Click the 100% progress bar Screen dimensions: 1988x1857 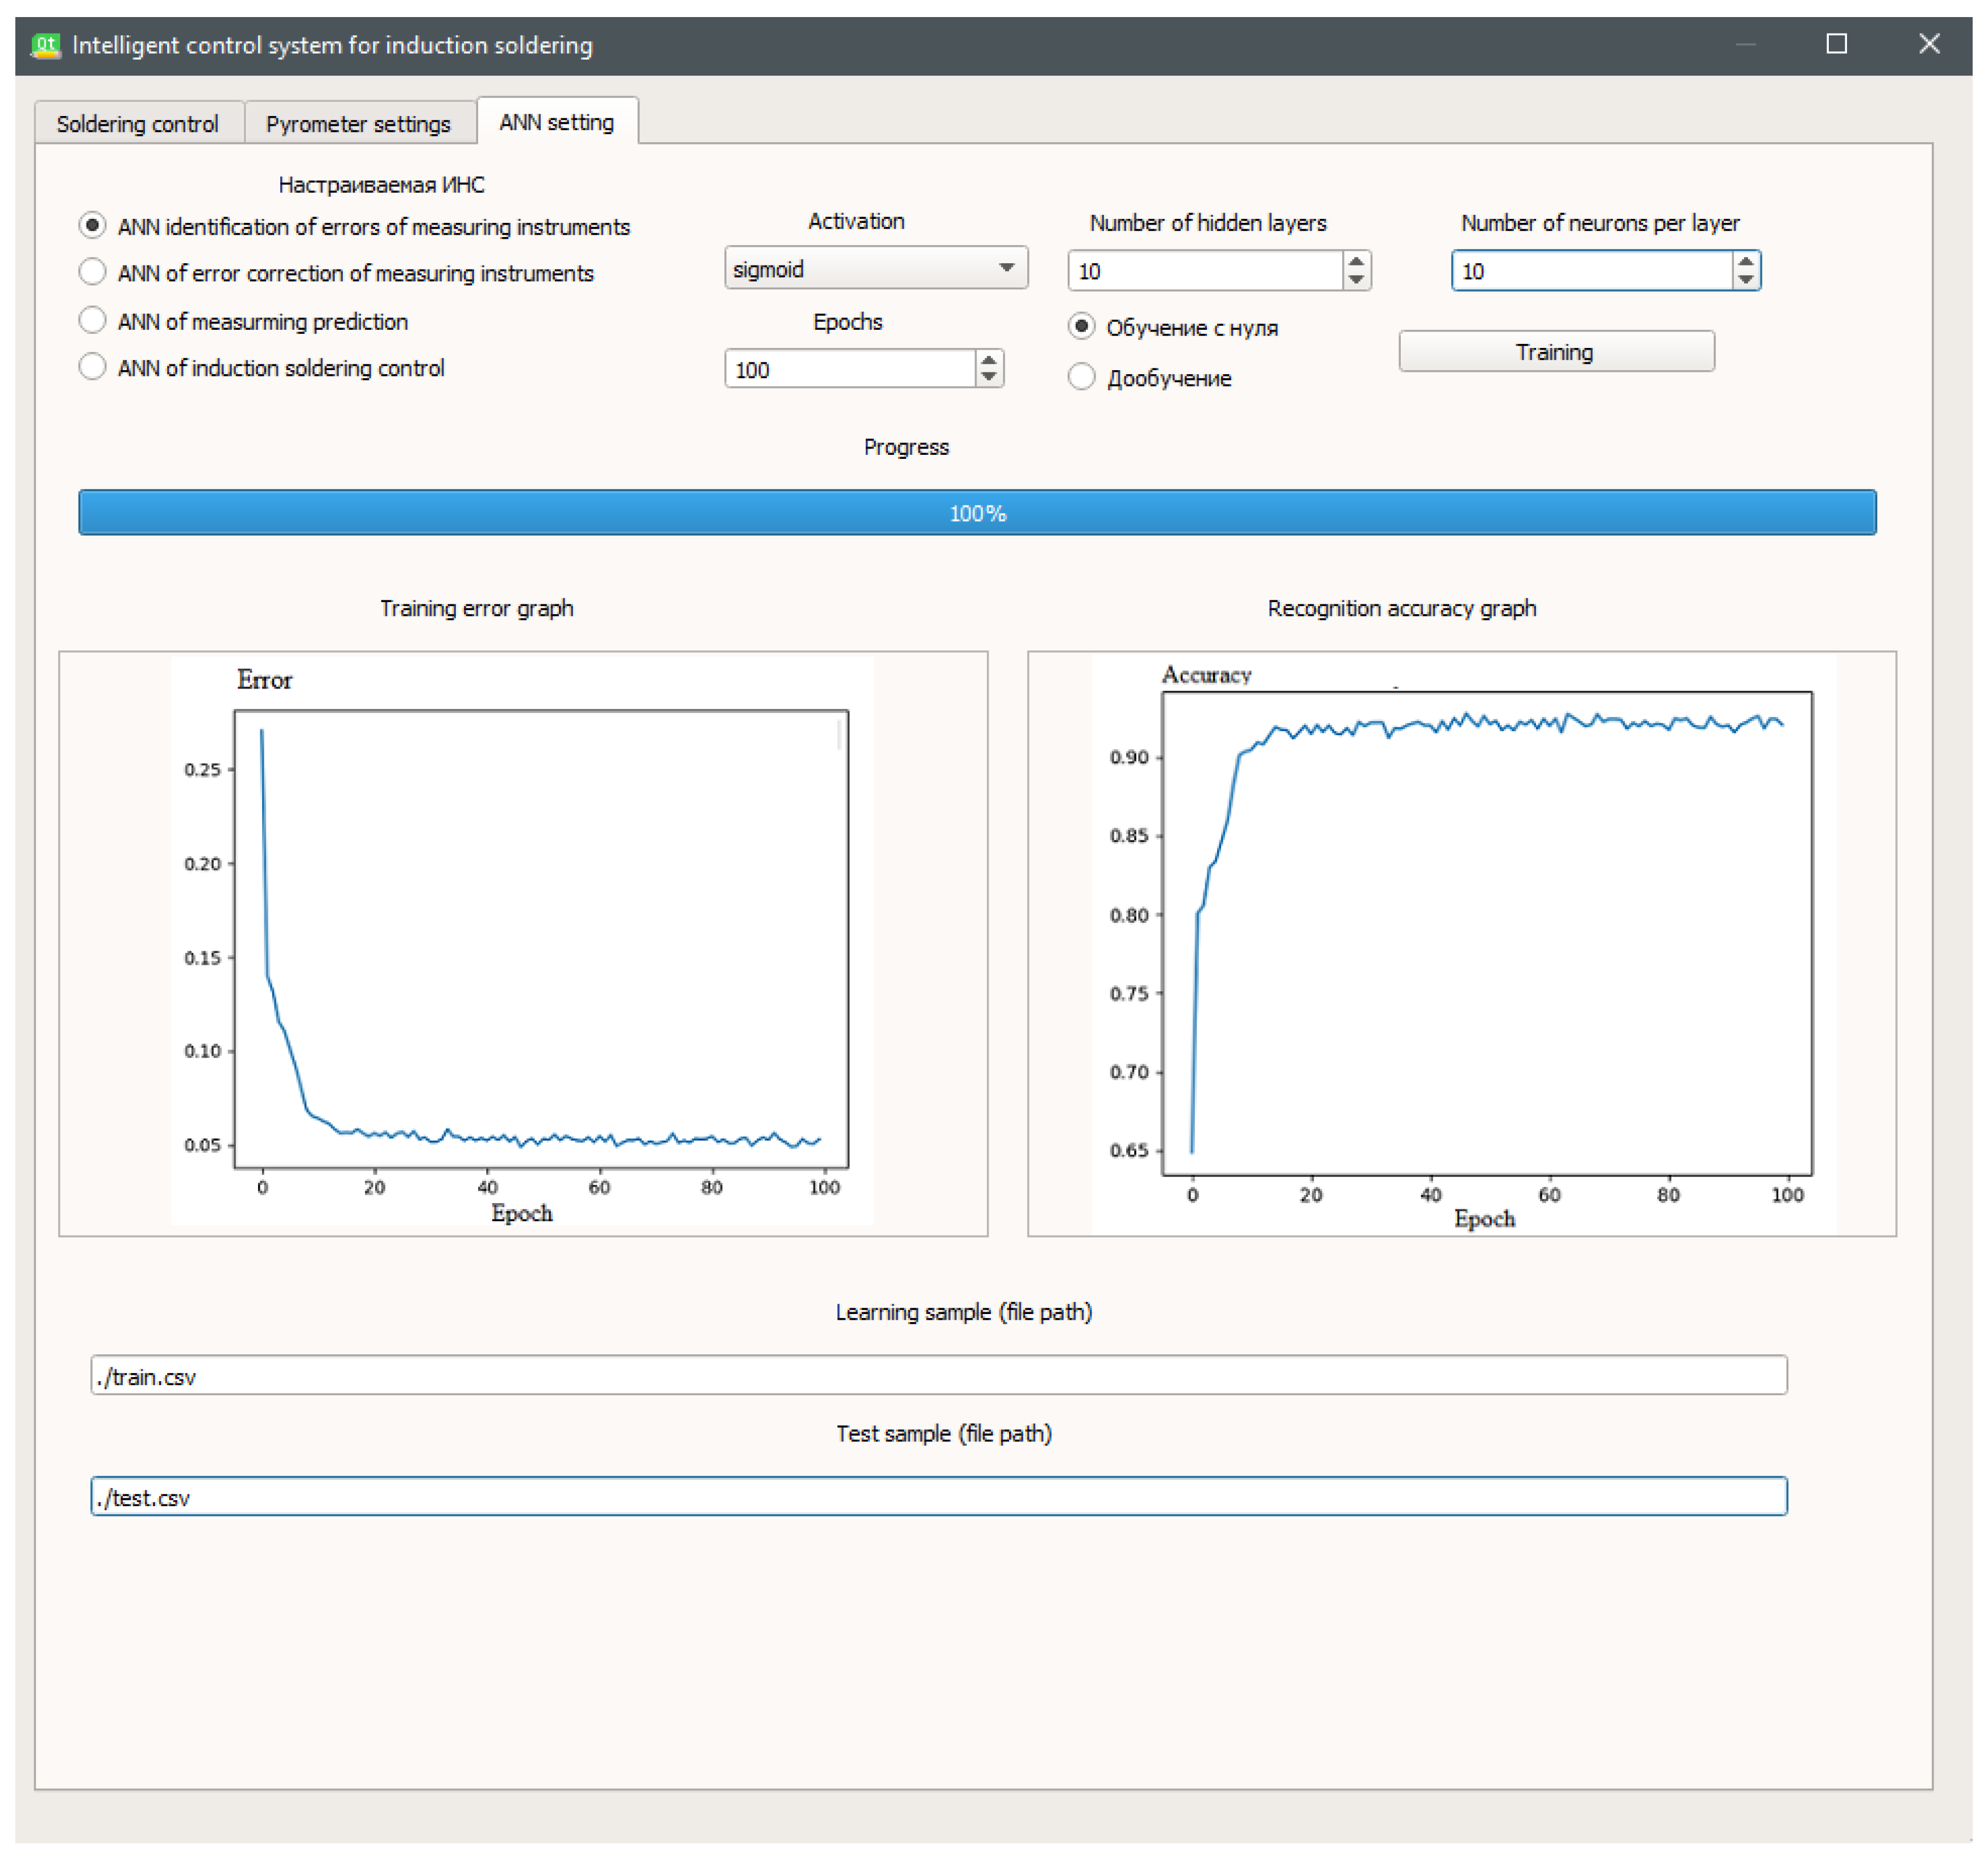tap(977, 513)
